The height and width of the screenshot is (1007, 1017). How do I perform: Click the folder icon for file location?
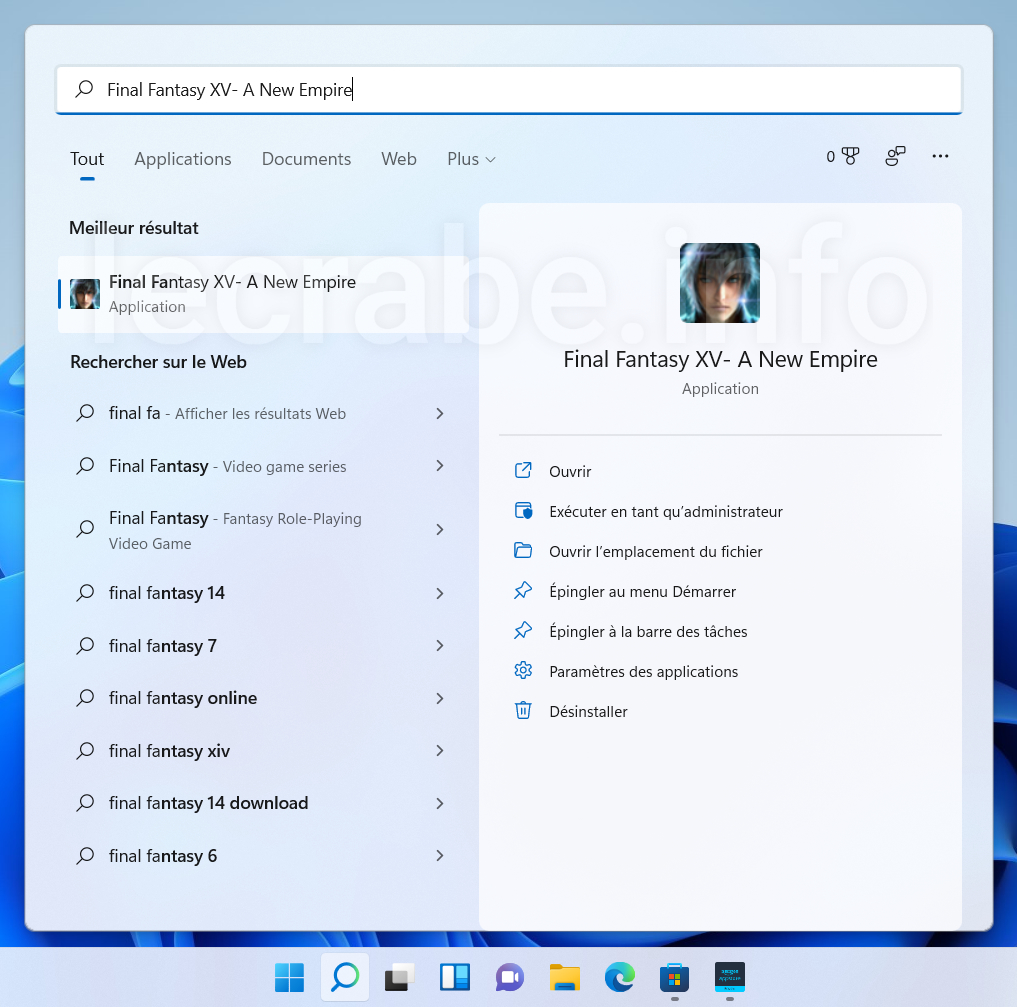coord(523,551)
